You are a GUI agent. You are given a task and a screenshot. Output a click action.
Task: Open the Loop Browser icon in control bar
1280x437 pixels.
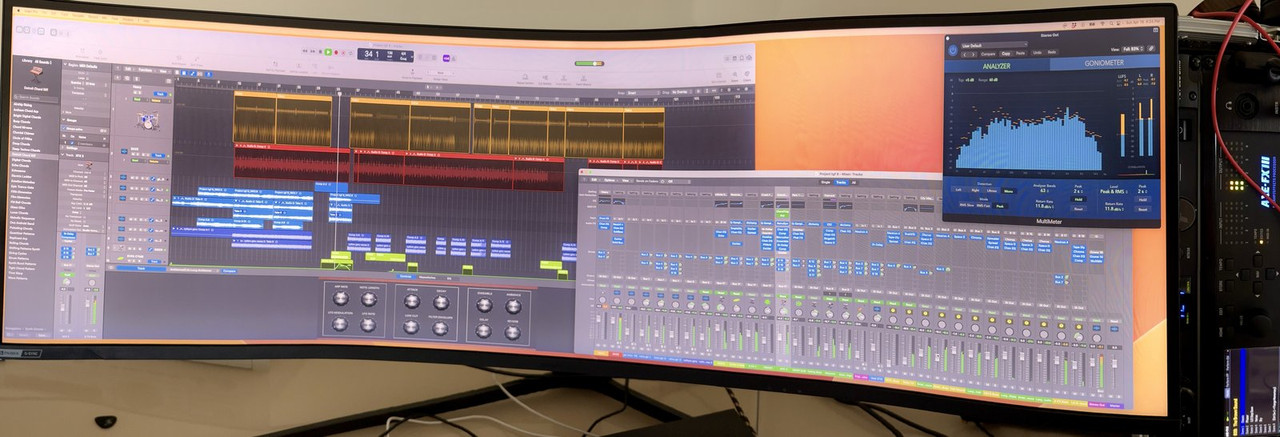tap(742, 58)
